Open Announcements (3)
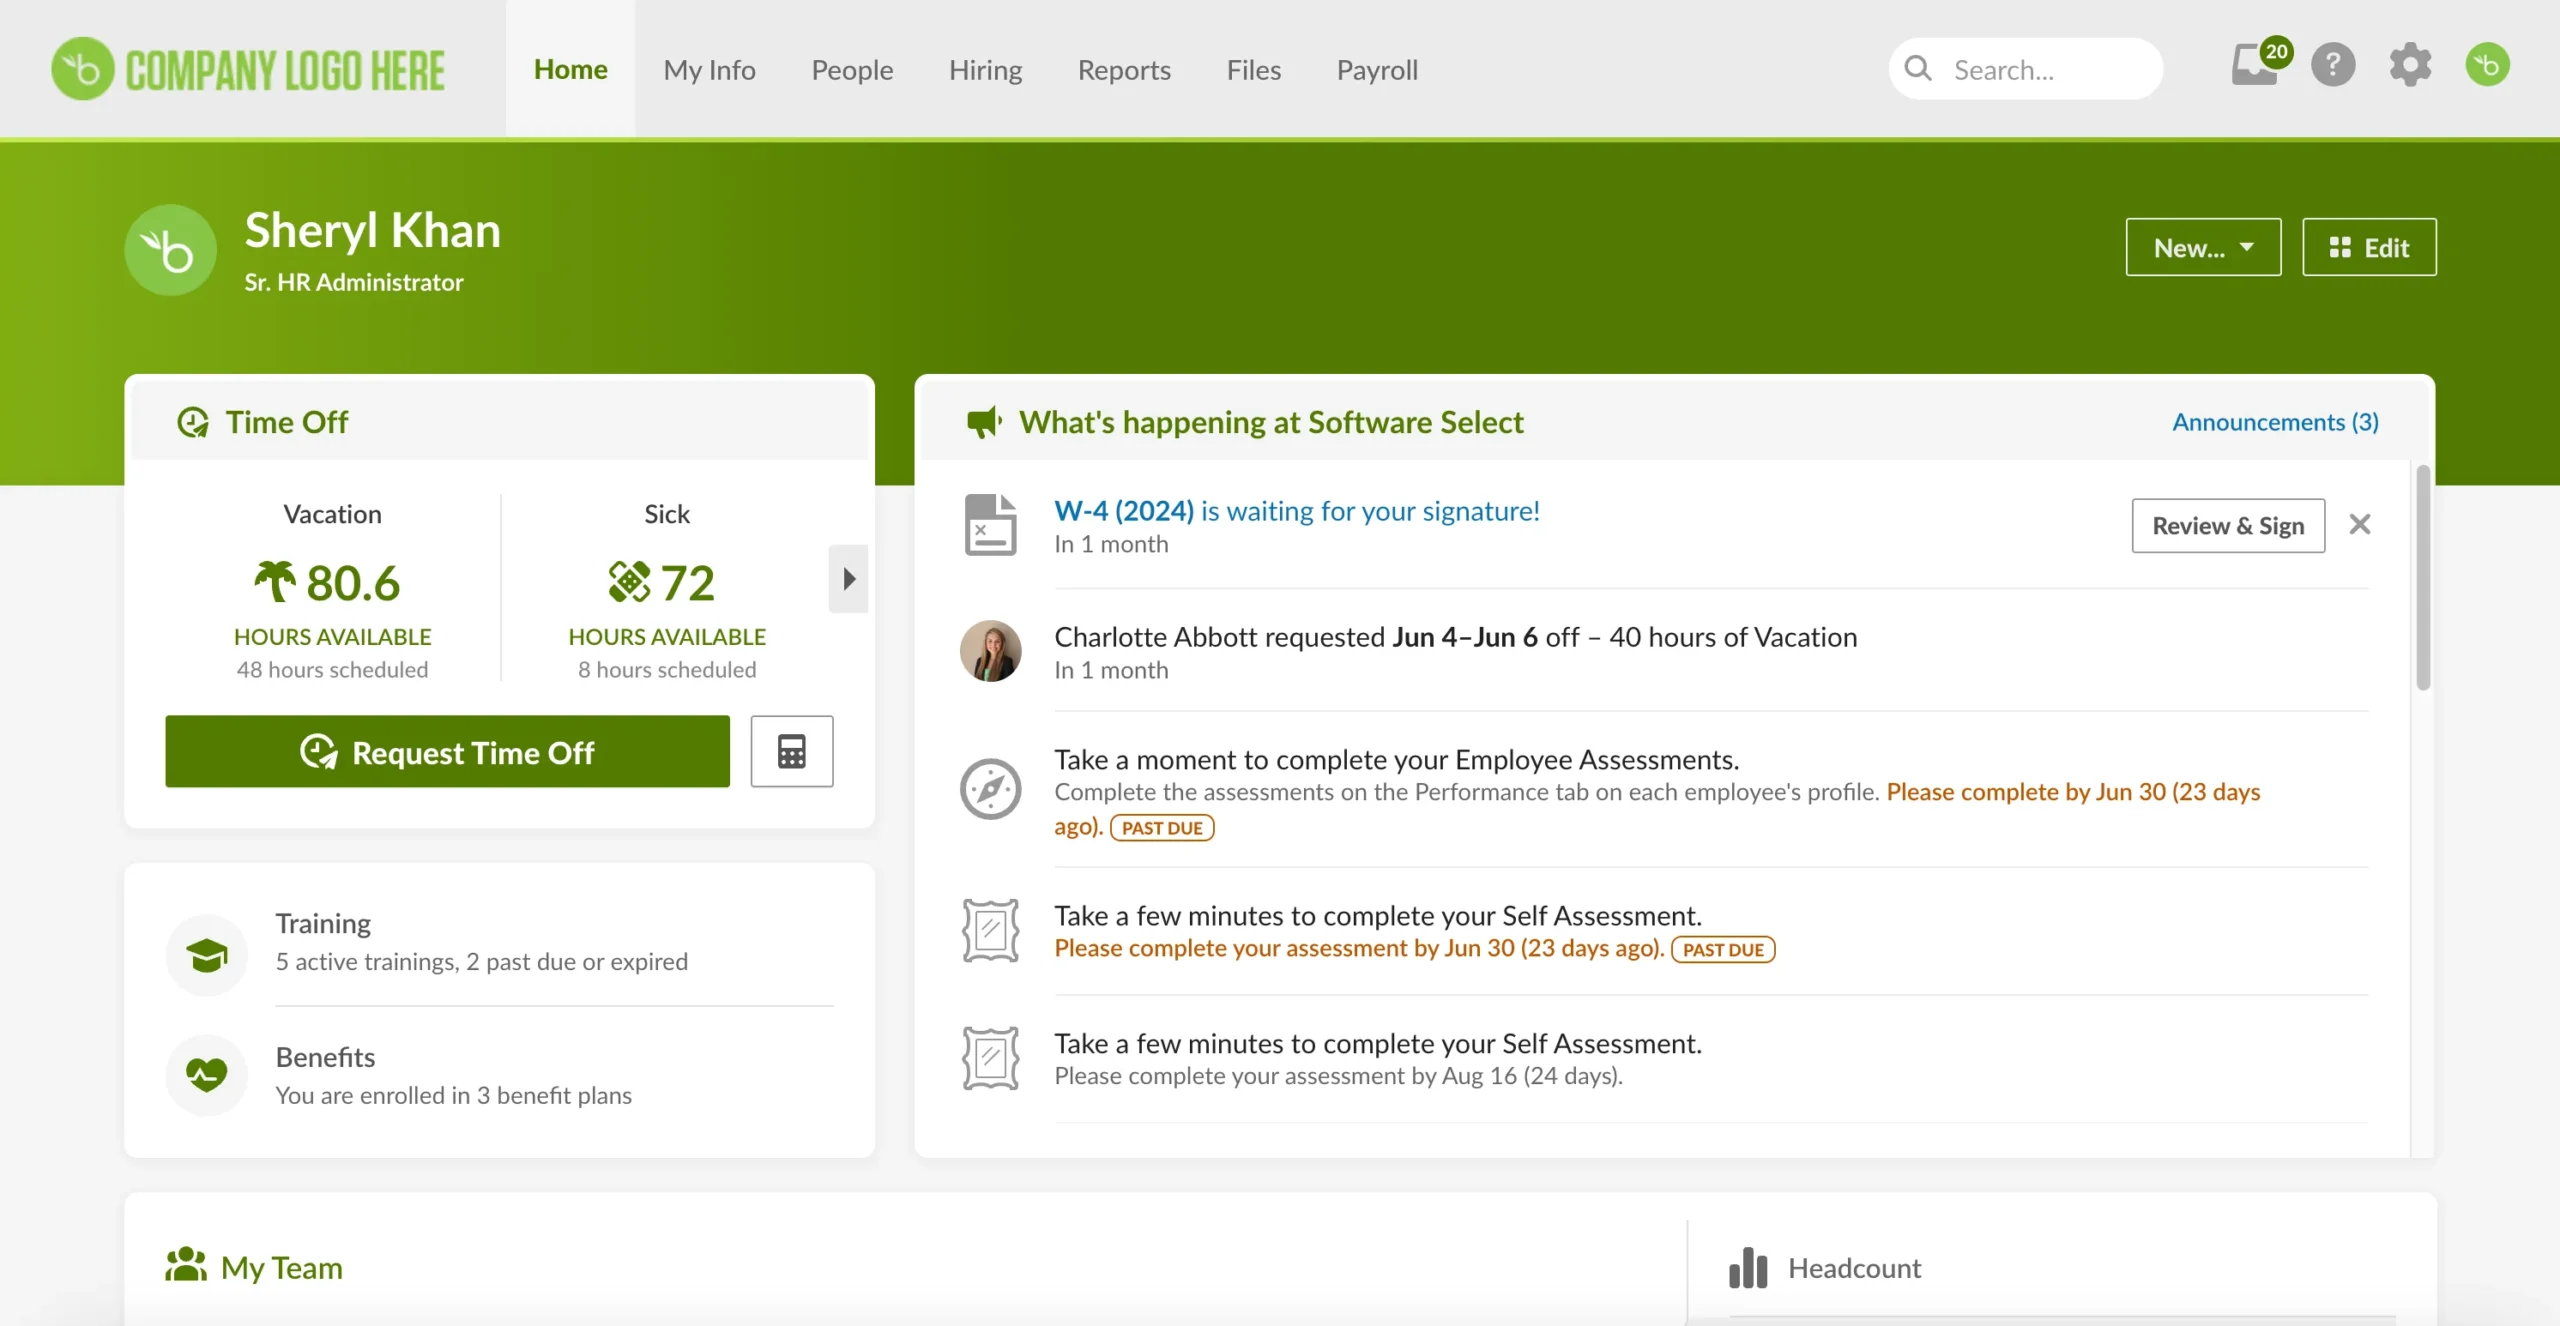Screen dimensions: 2560x1326 pos(2274,421)
